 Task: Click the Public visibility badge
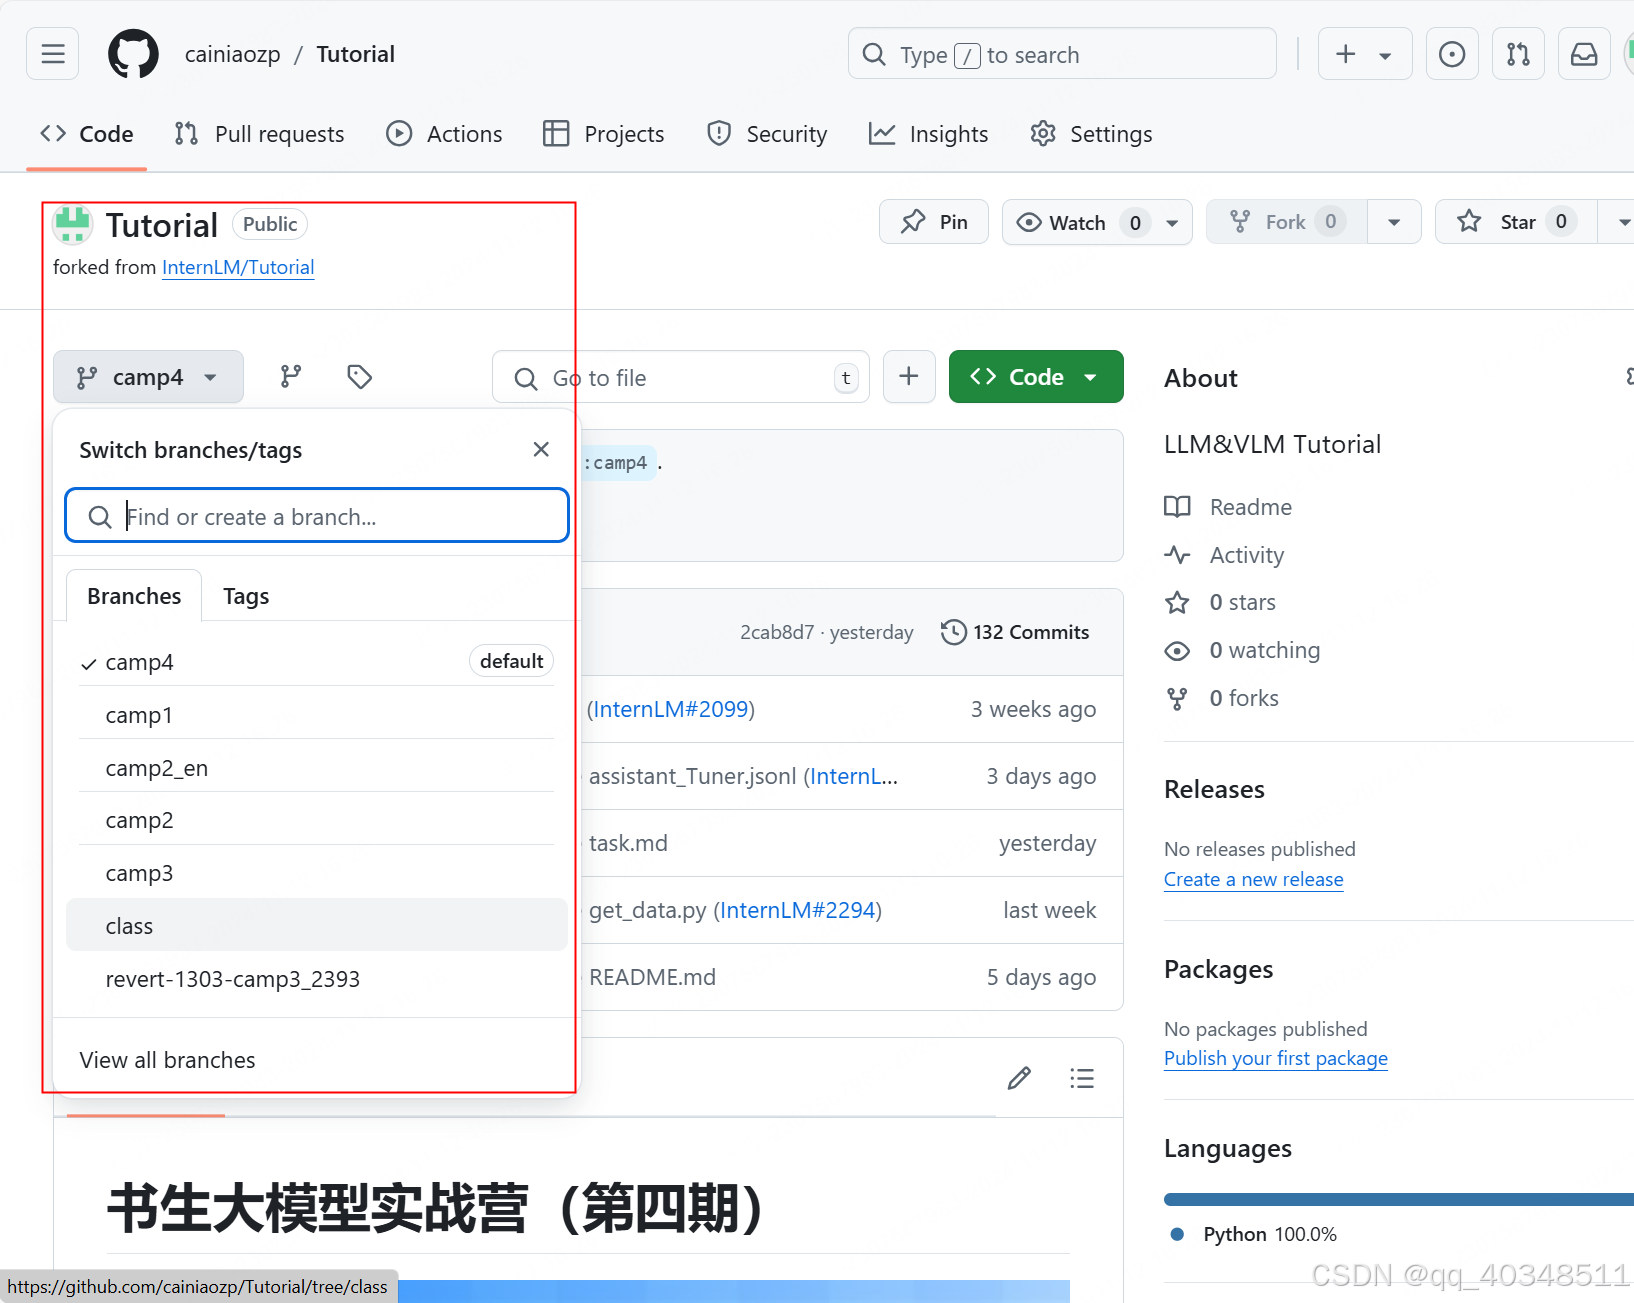[x=270, y=224]
